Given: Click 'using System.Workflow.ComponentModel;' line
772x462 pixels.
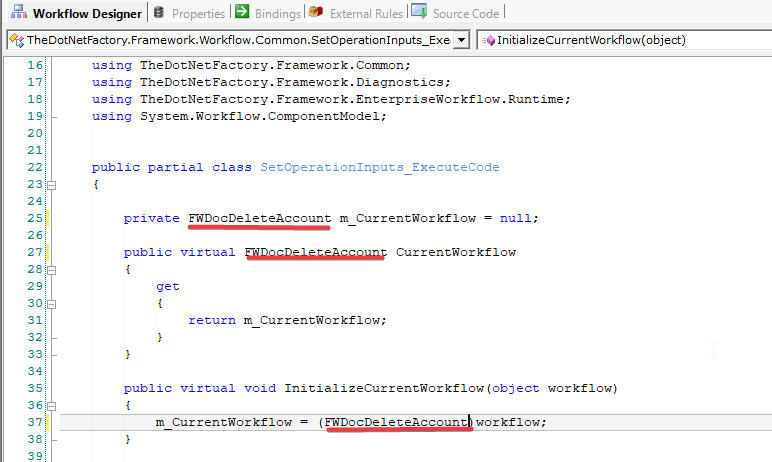Looking at the screenshot, I should pyautogui.click(x=239, y=116).
